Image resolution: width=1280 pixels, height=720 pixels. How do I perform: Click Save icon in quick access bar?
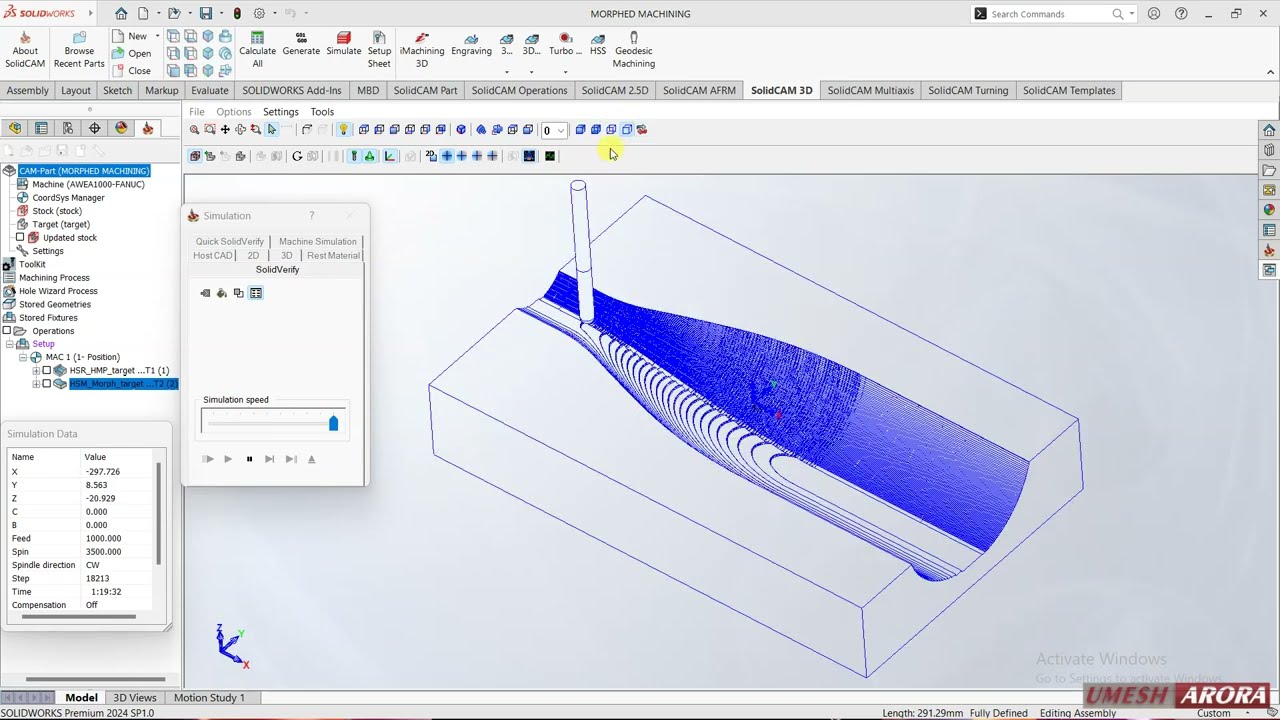point(206,14)
